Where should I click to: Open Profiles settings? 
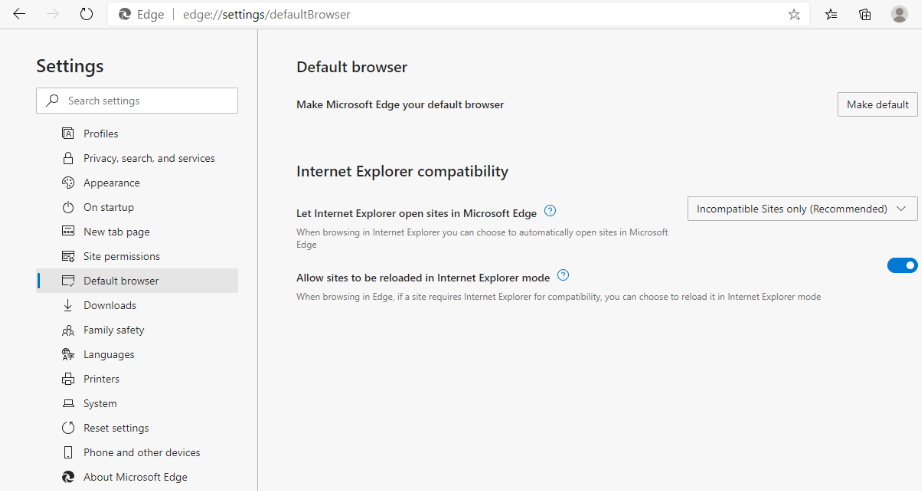[136, 133]
